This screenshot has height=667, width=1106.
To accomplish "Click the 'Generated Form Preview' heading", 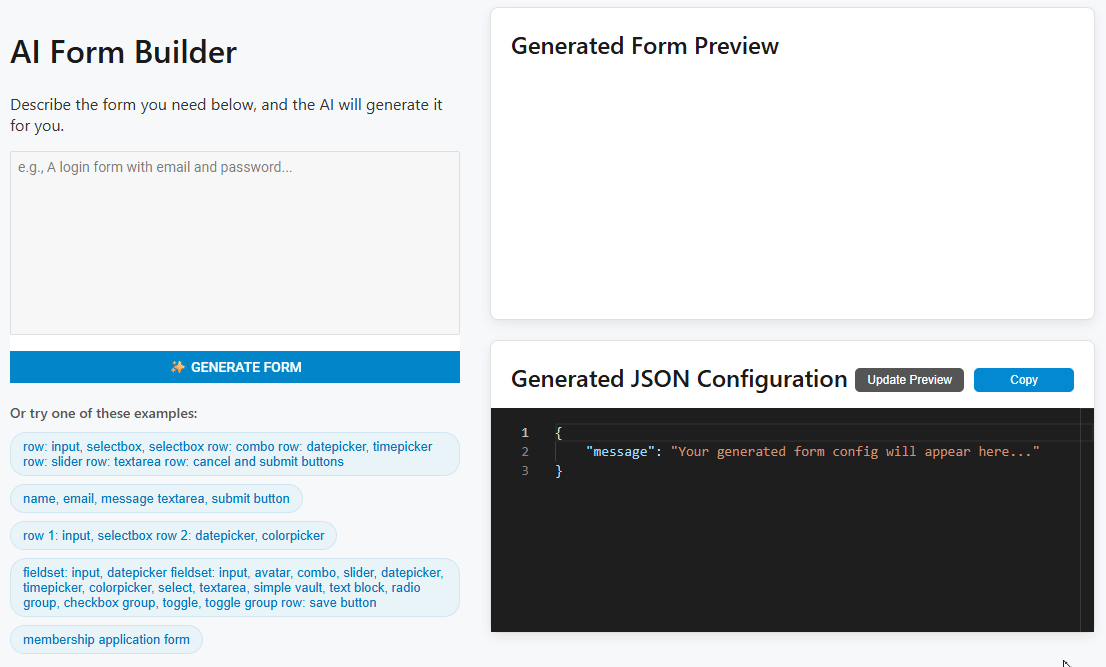I will point(645,46).
